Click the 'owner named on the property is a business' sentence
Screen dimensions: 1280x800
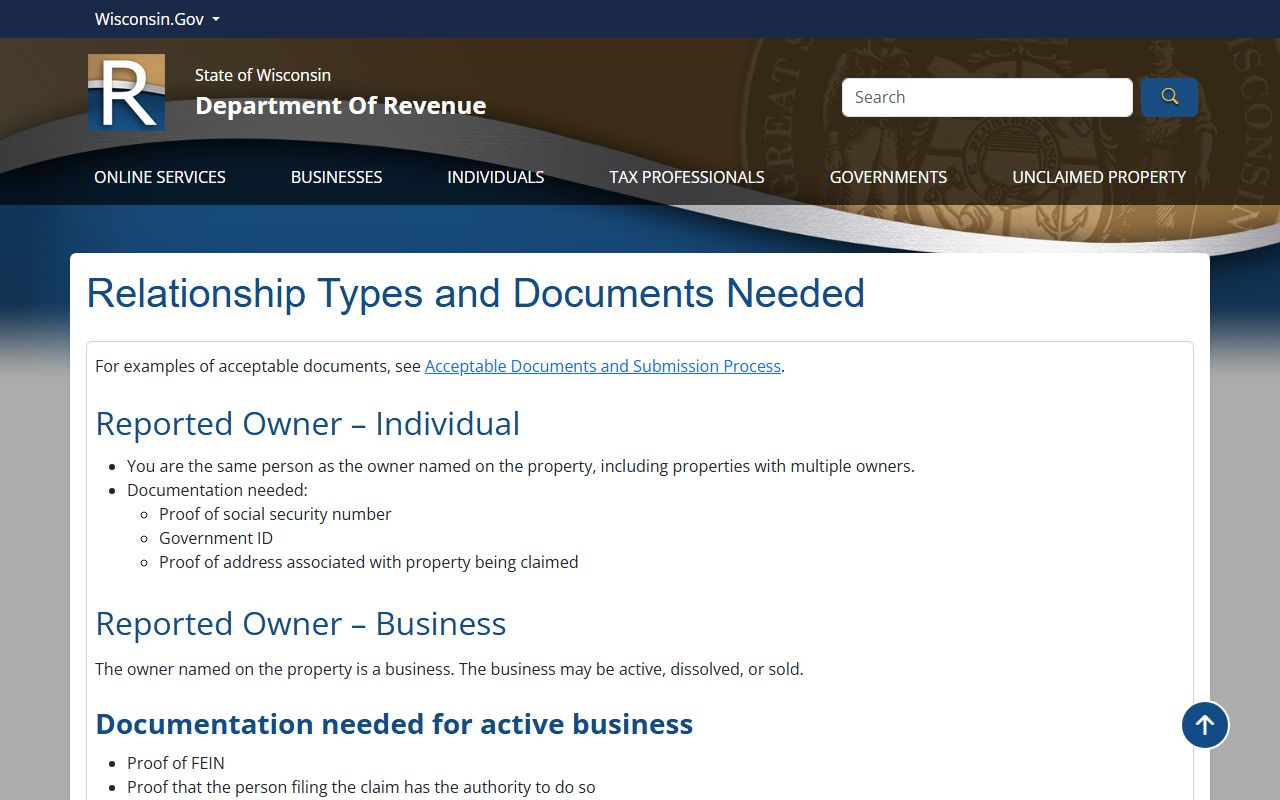tap(449, 669)
